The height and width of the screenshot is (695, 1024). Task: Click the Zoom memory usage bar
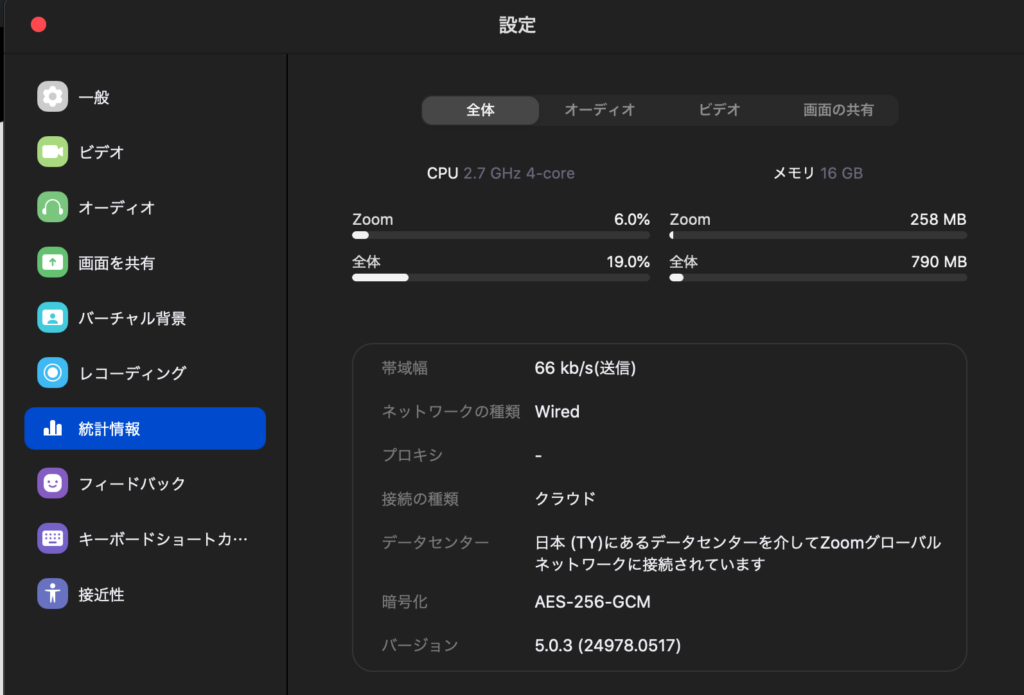[818, 235]
